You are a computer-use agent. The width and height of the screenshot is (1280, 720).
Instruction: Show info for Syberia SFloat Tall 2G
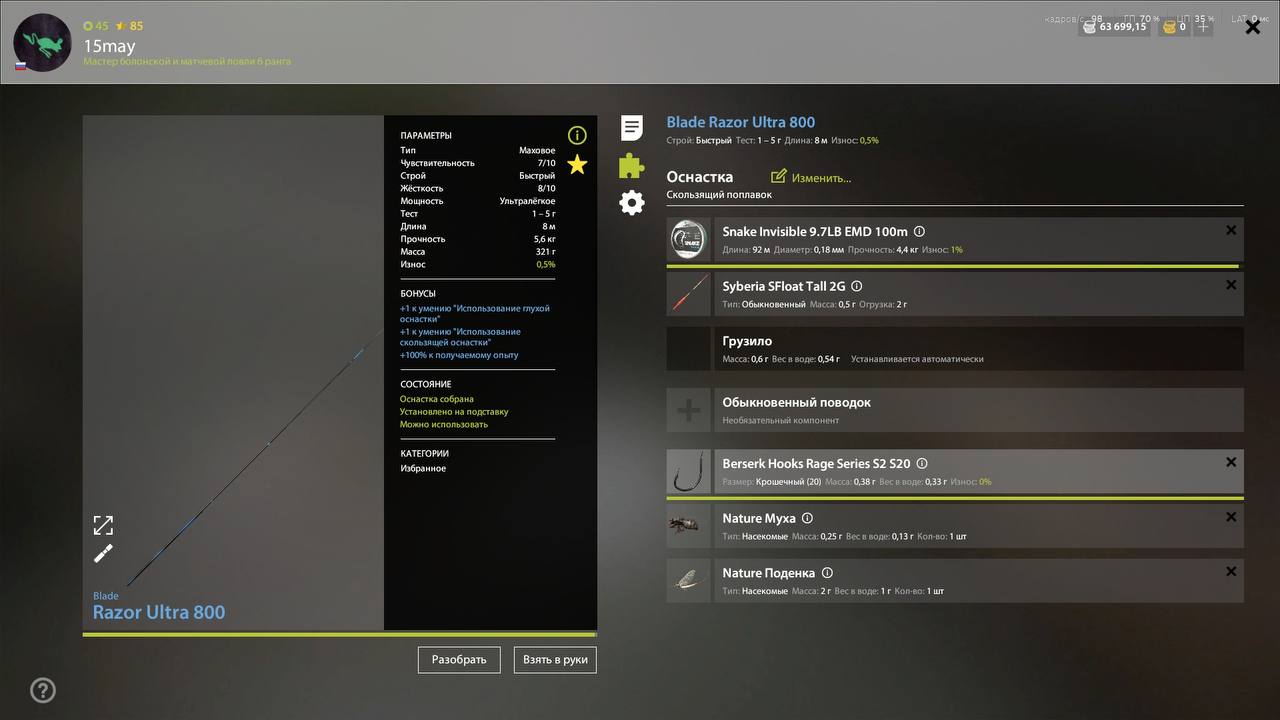coord(856,286)
